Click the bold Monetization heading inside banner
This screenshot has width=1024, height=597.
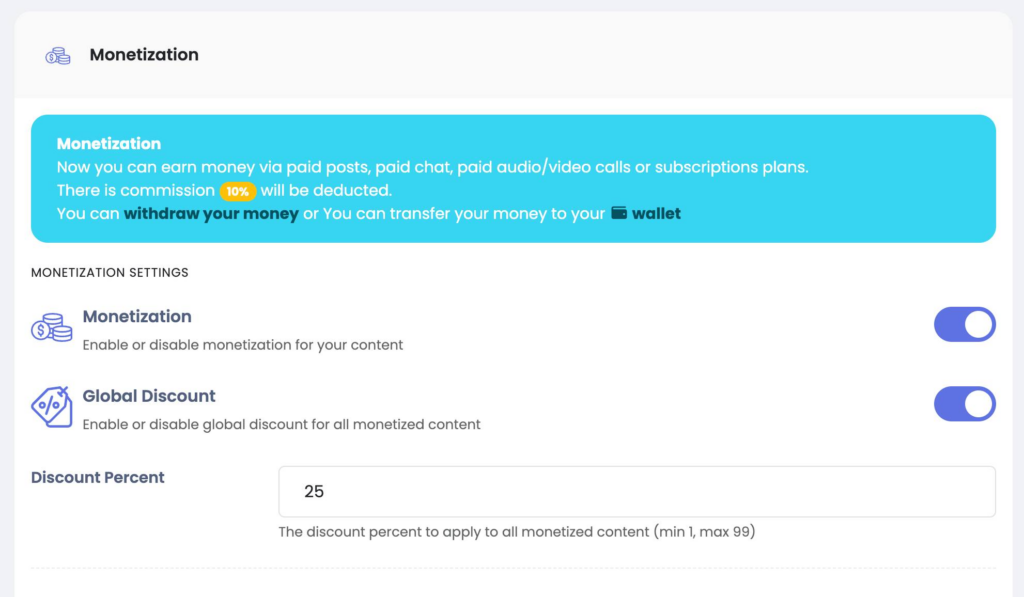pyautogui.click(x=108, y=144)
